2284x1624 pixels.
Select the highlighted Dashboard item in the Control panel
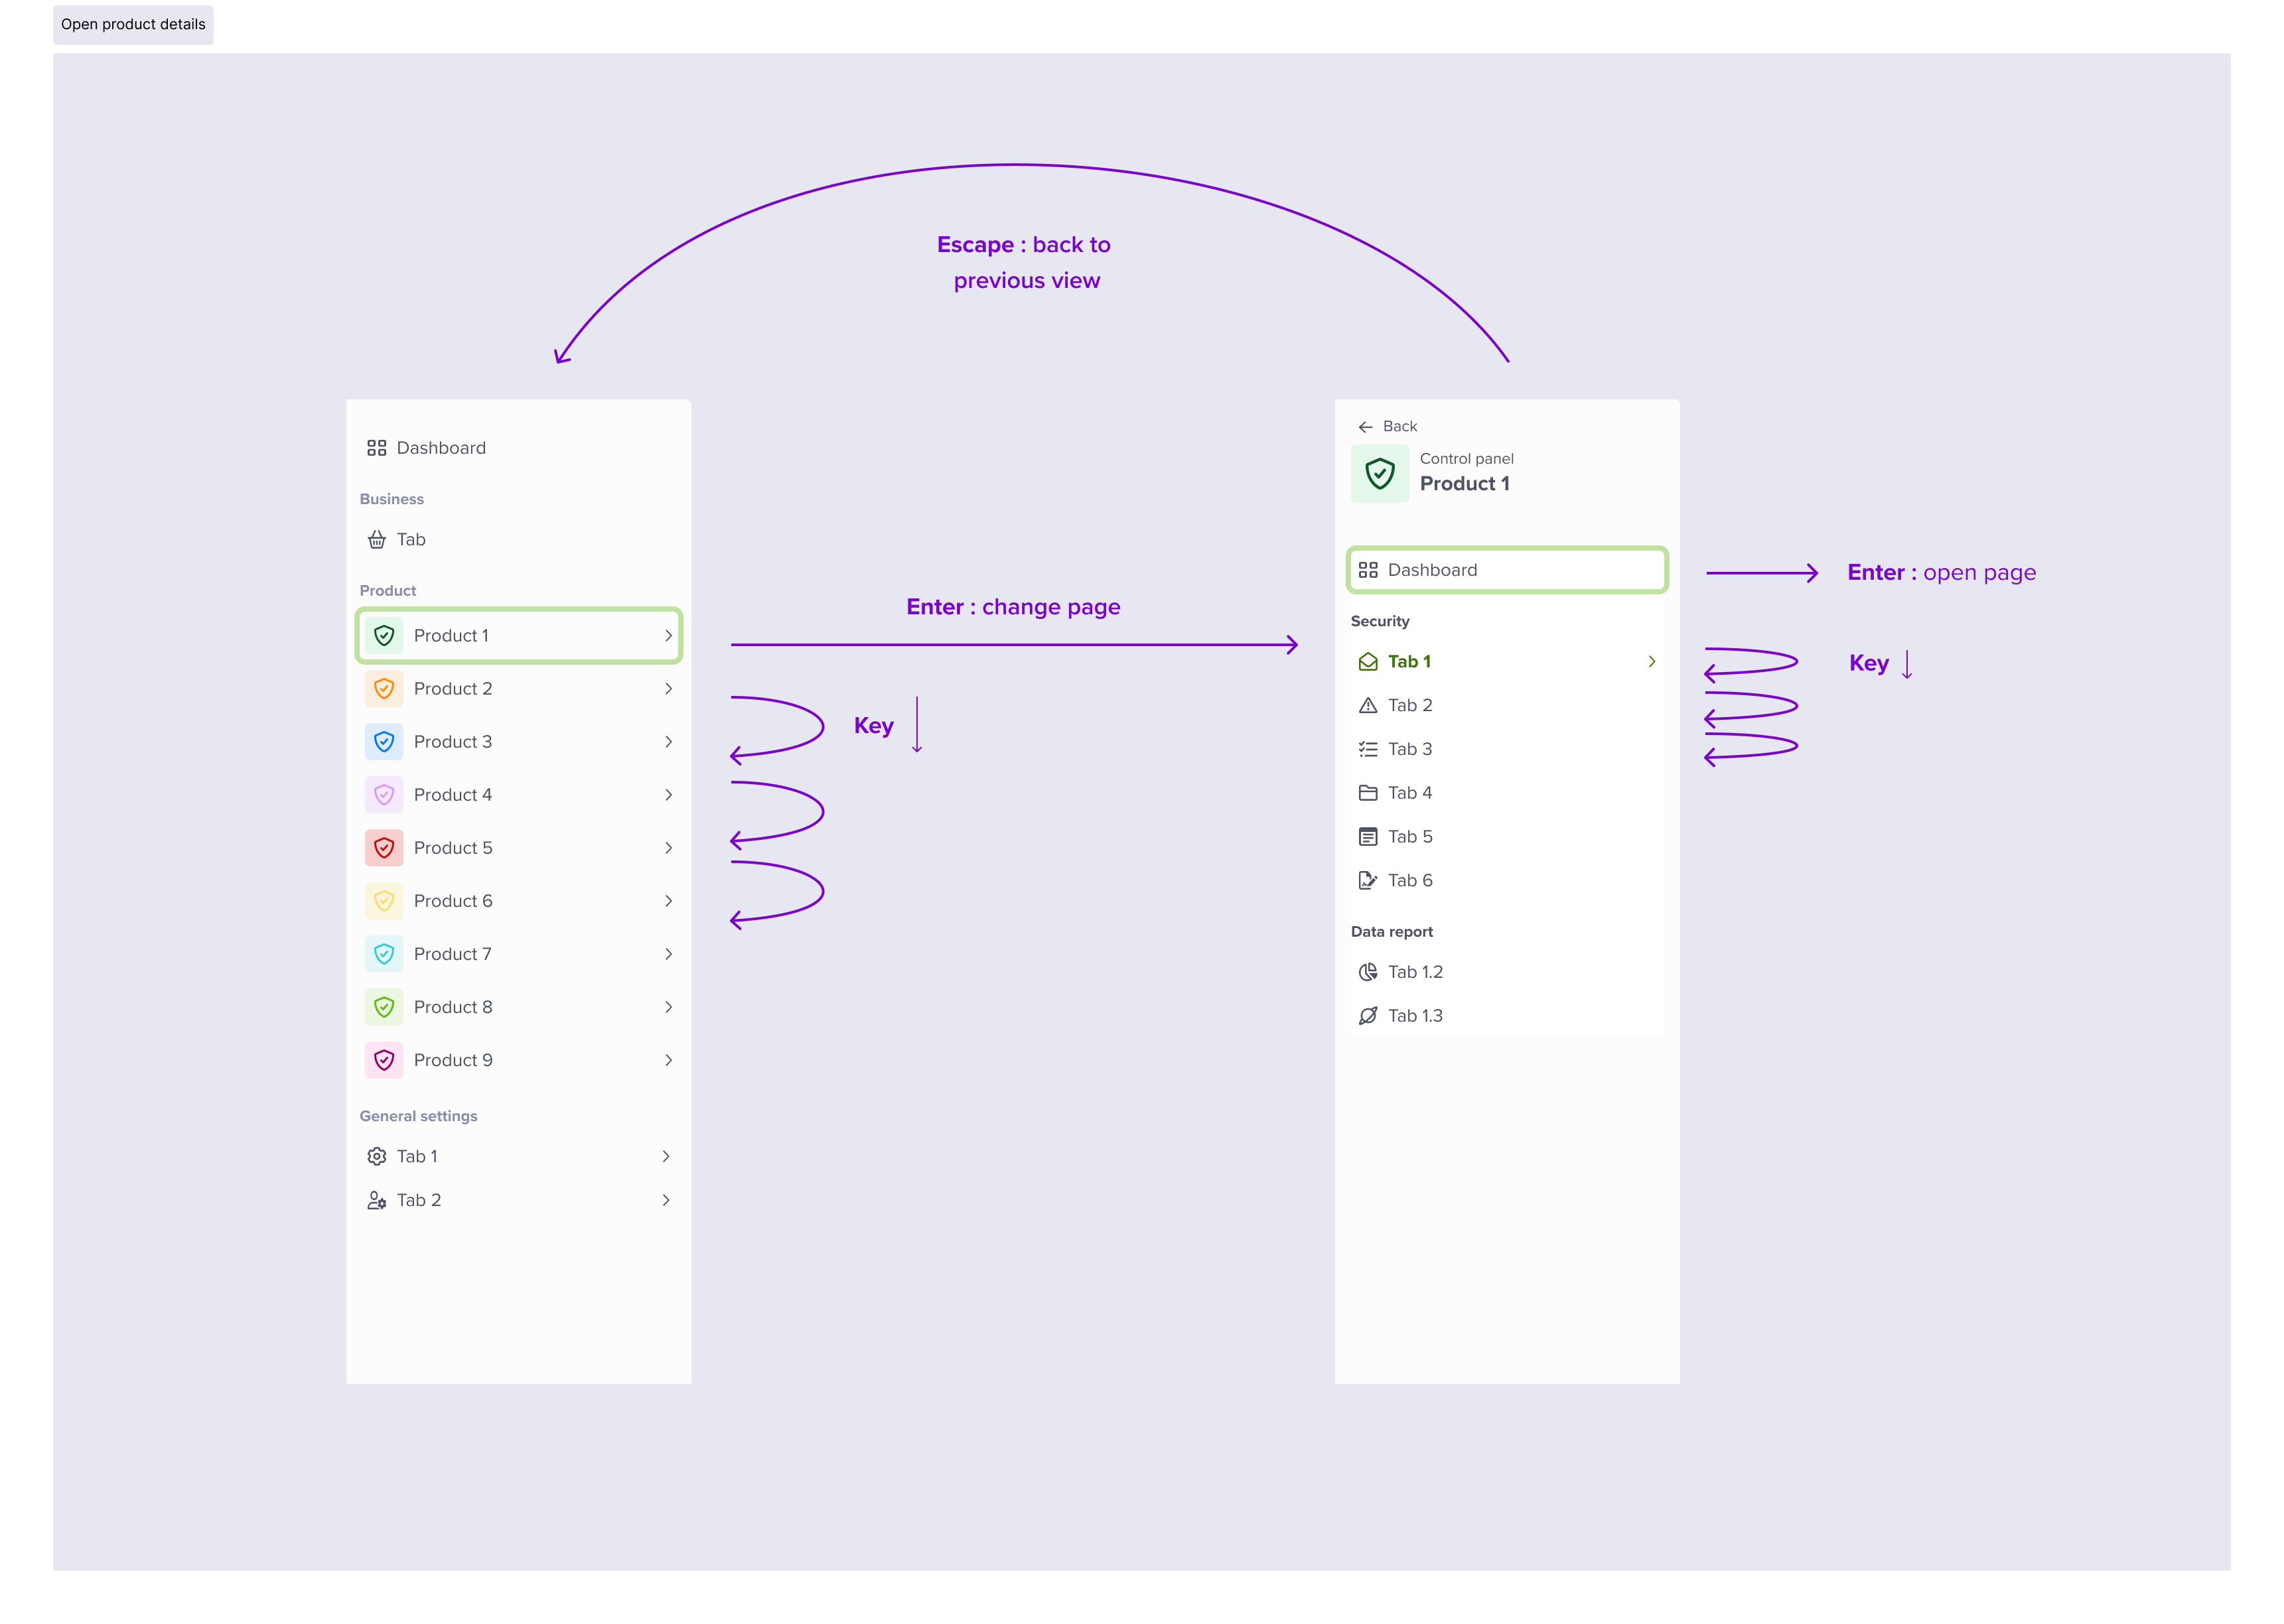(1507, 570)
